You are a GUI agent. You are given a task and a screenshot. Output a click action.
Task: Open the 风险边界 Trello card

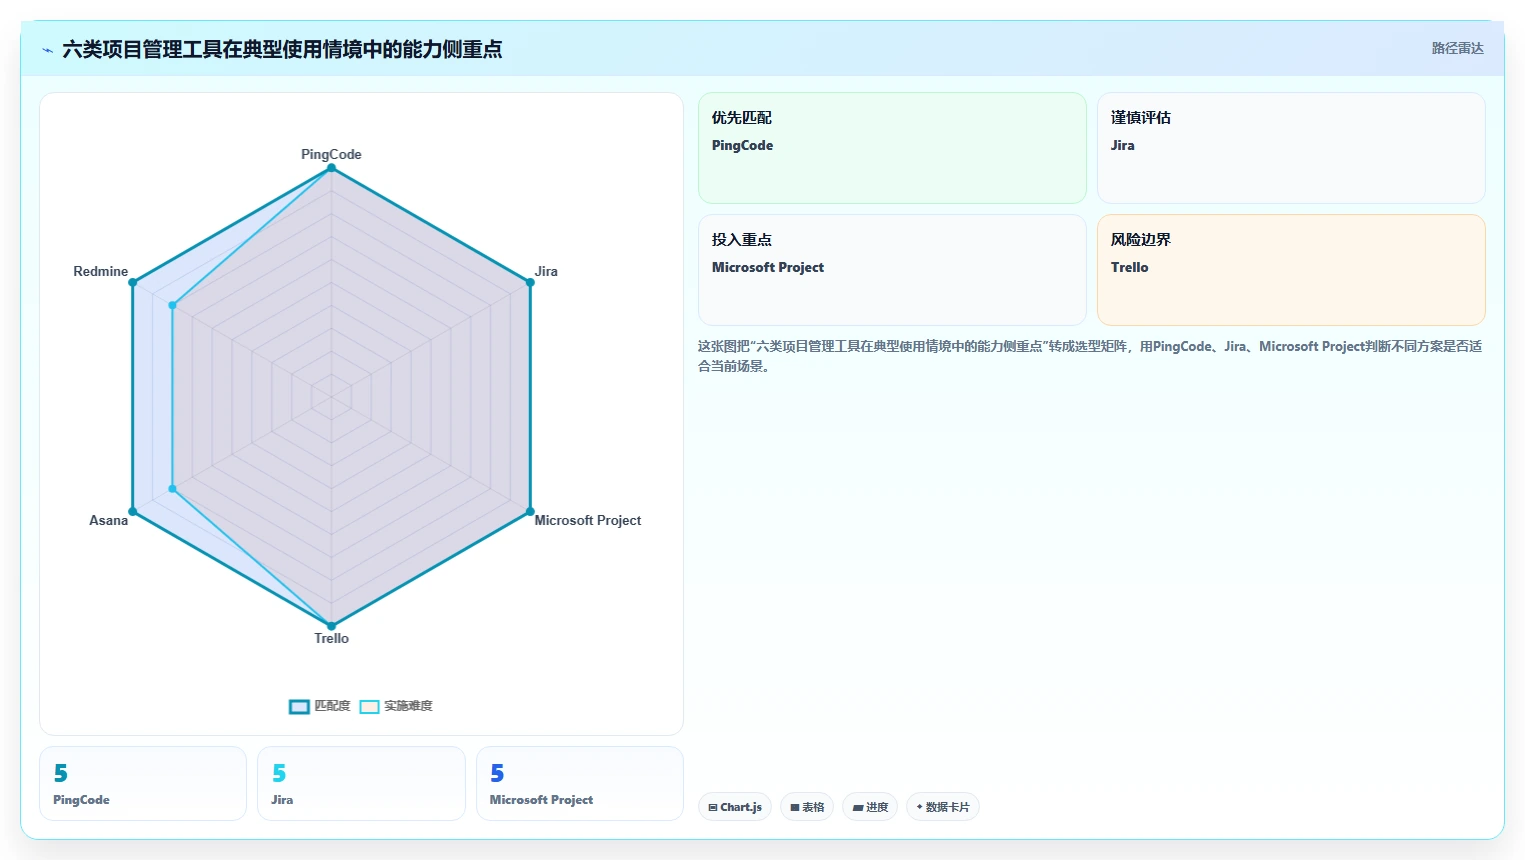(1291, 270)
